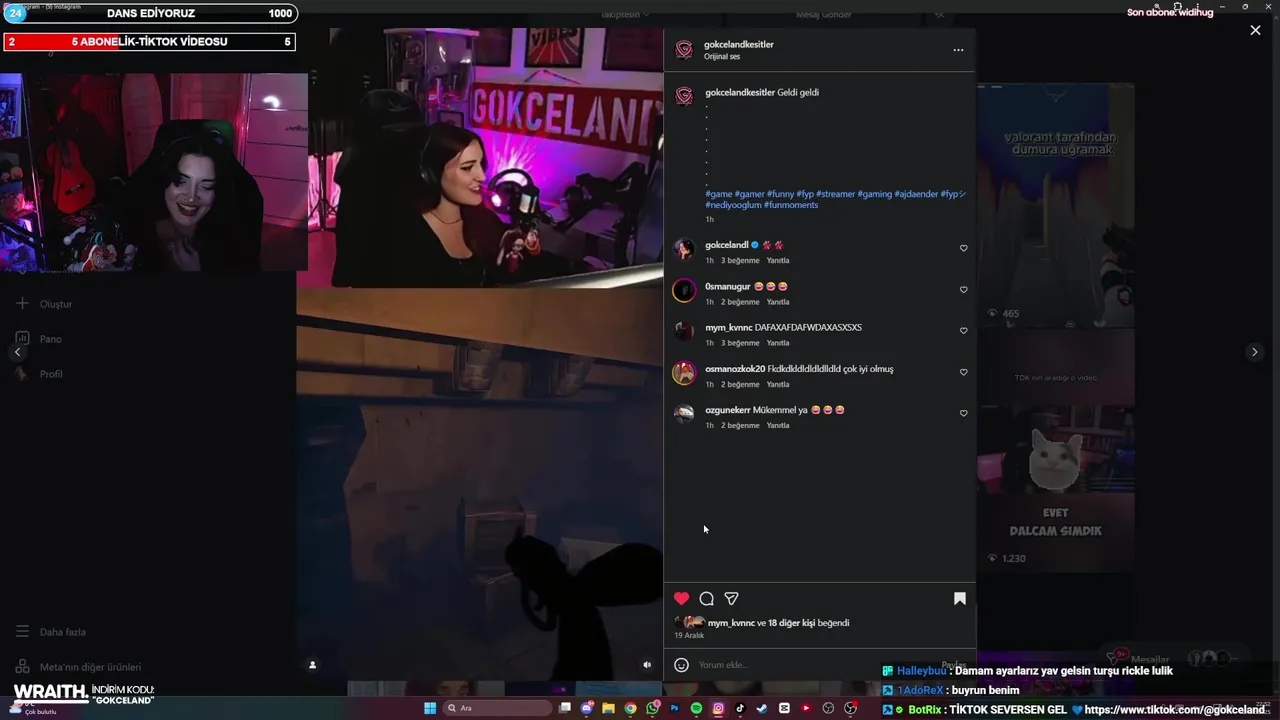Open osmanozkok20 commenter avatar

[x=684, y=373]
